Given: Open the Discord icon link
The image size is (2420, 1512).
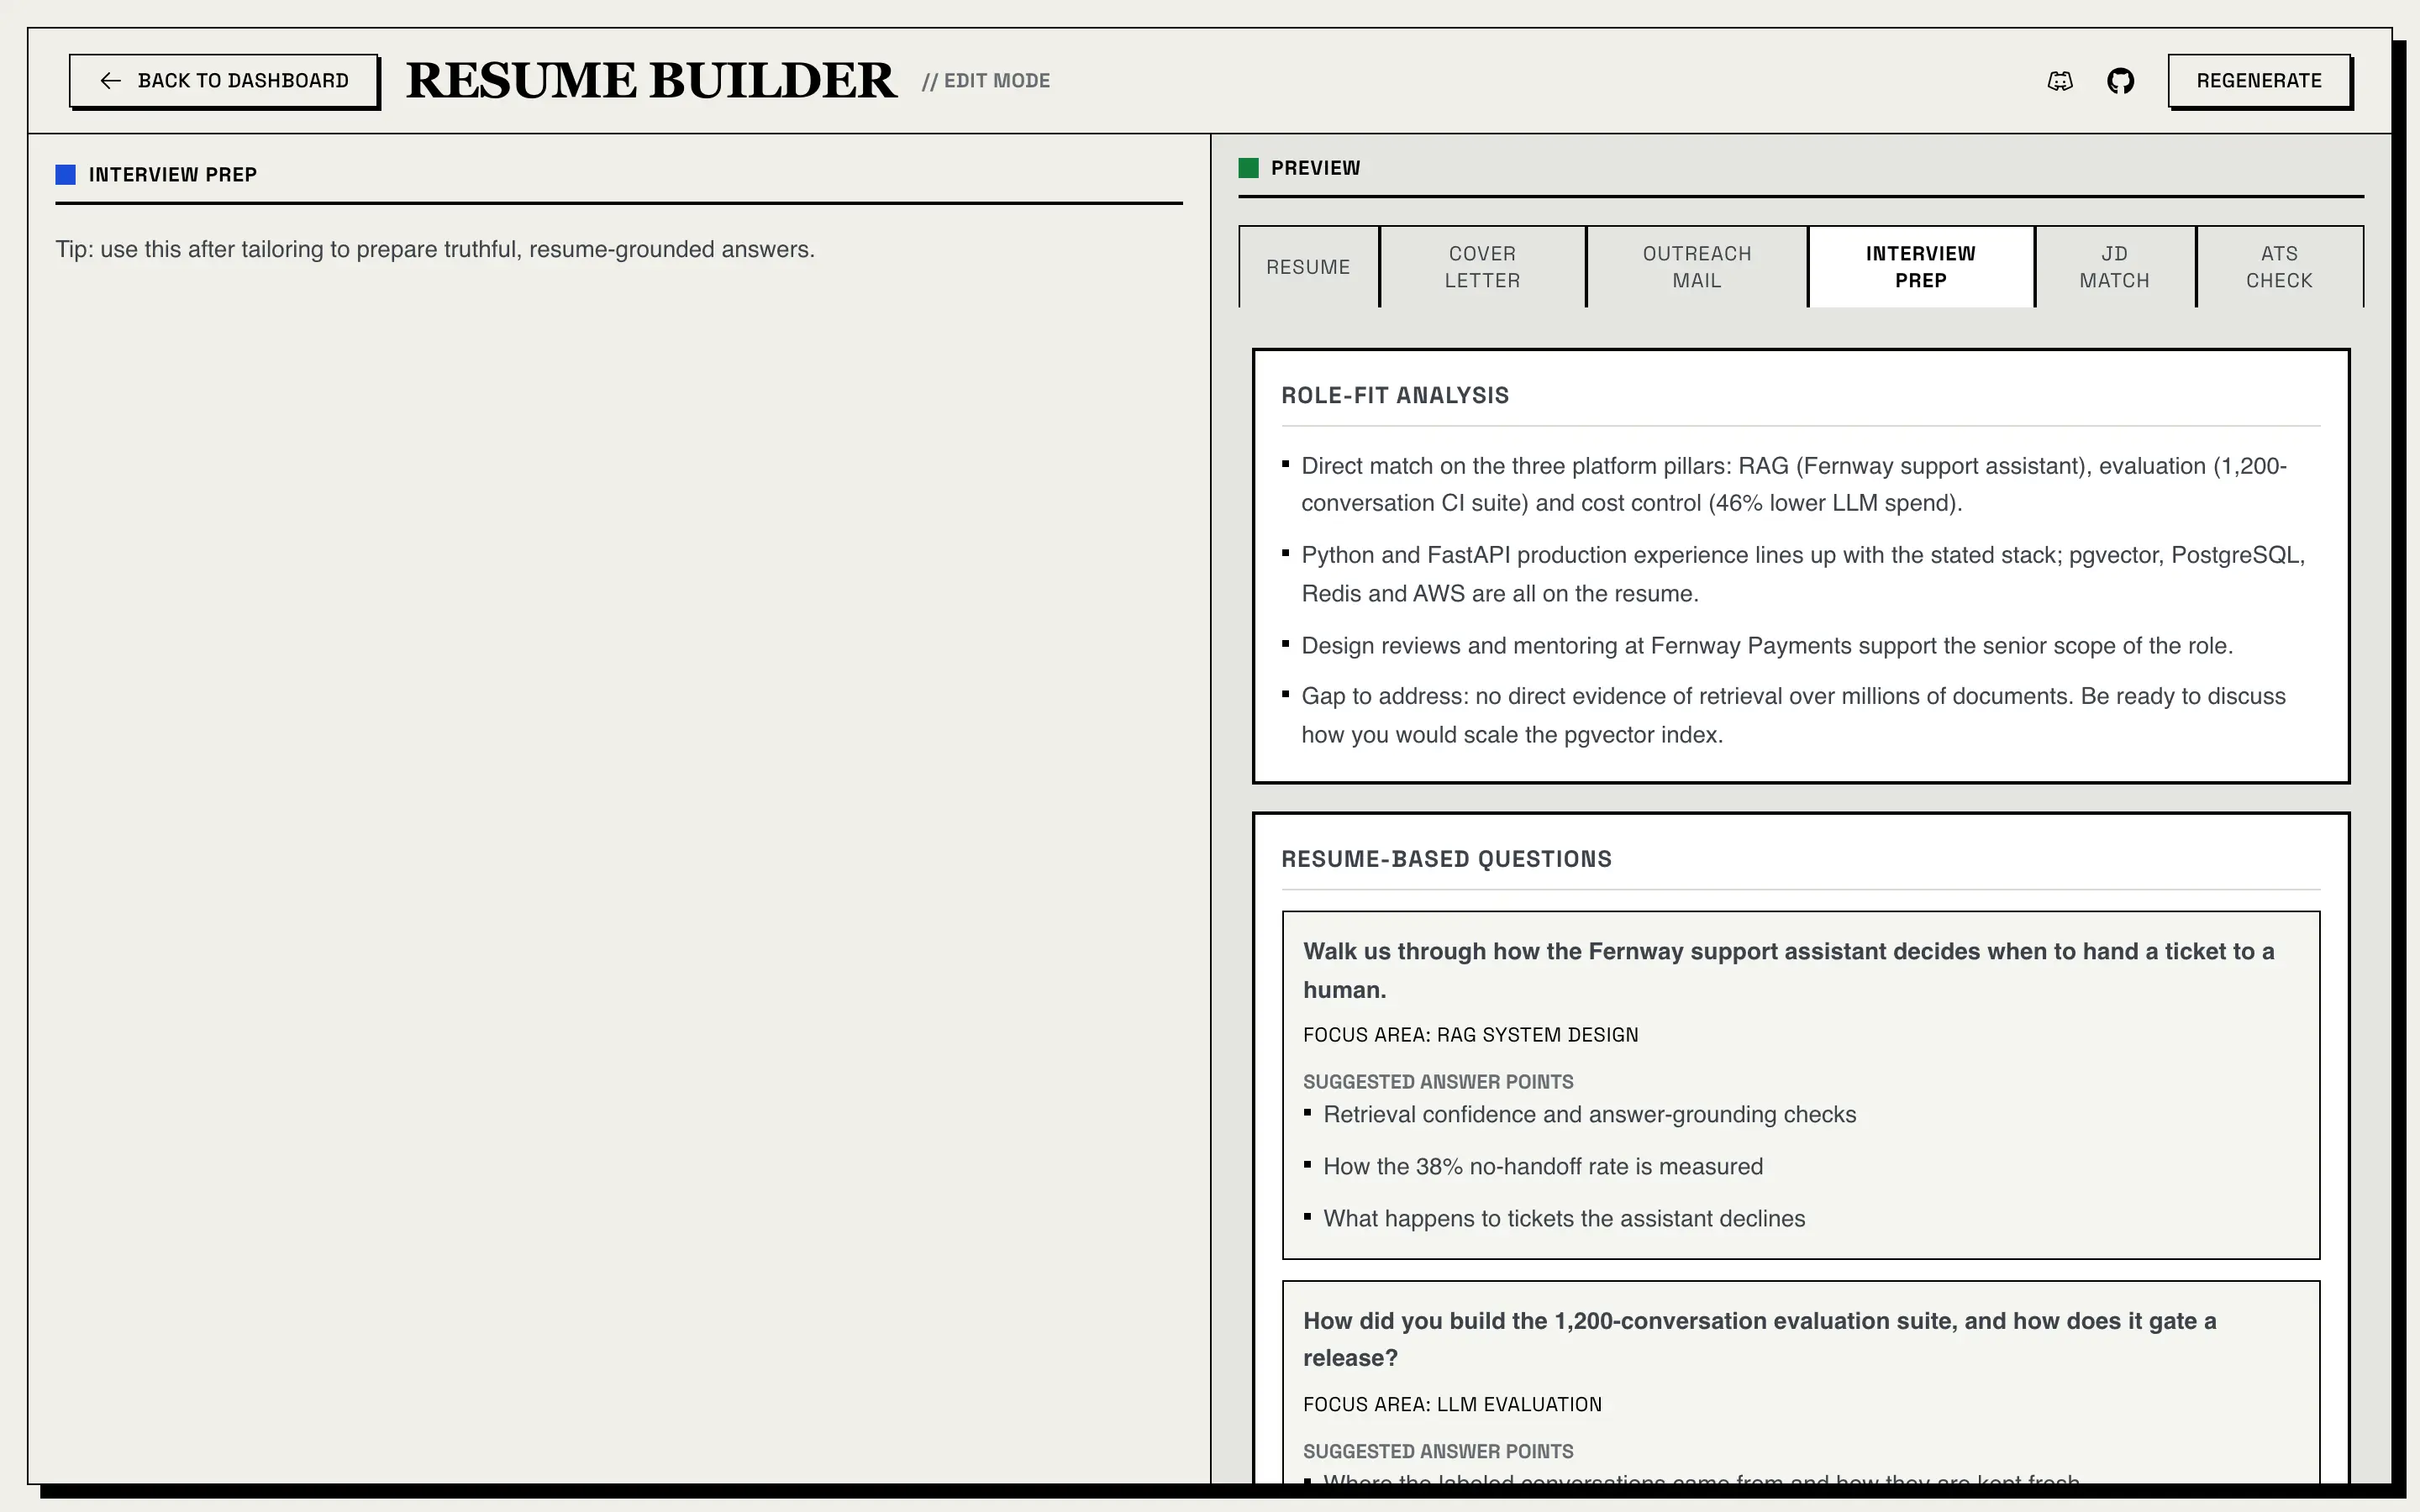Looking at the screenshot, I should (x=2060, y=81).
